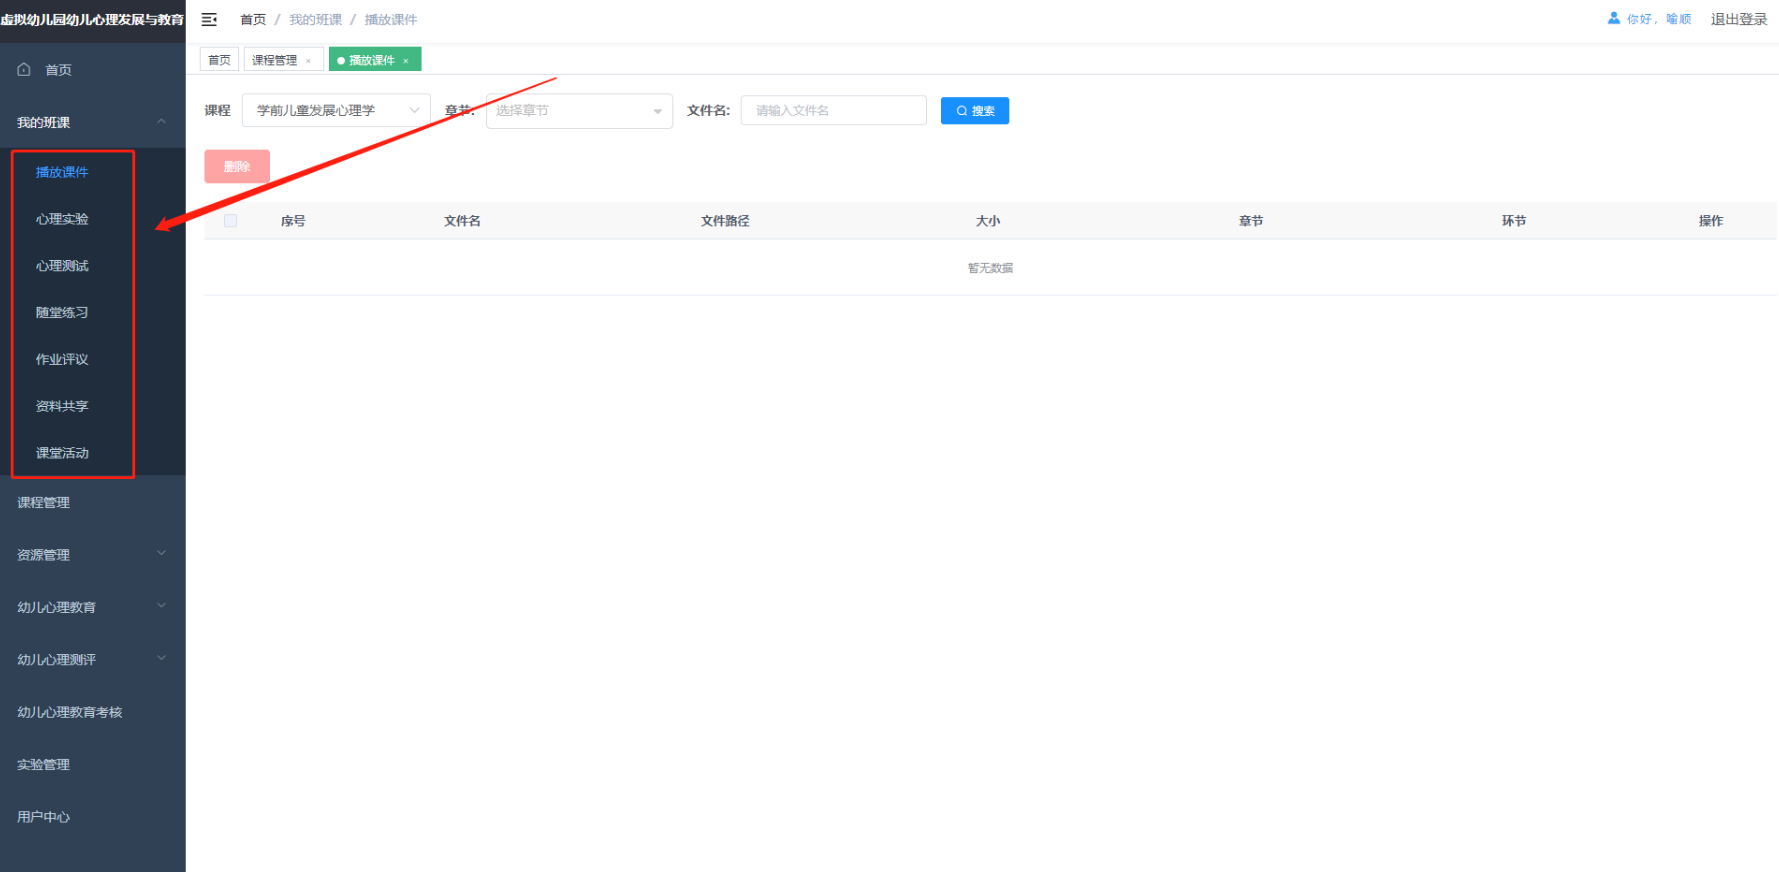Focus the 文件名 input field
1779x872 pixels.
(x=833, y=111)
